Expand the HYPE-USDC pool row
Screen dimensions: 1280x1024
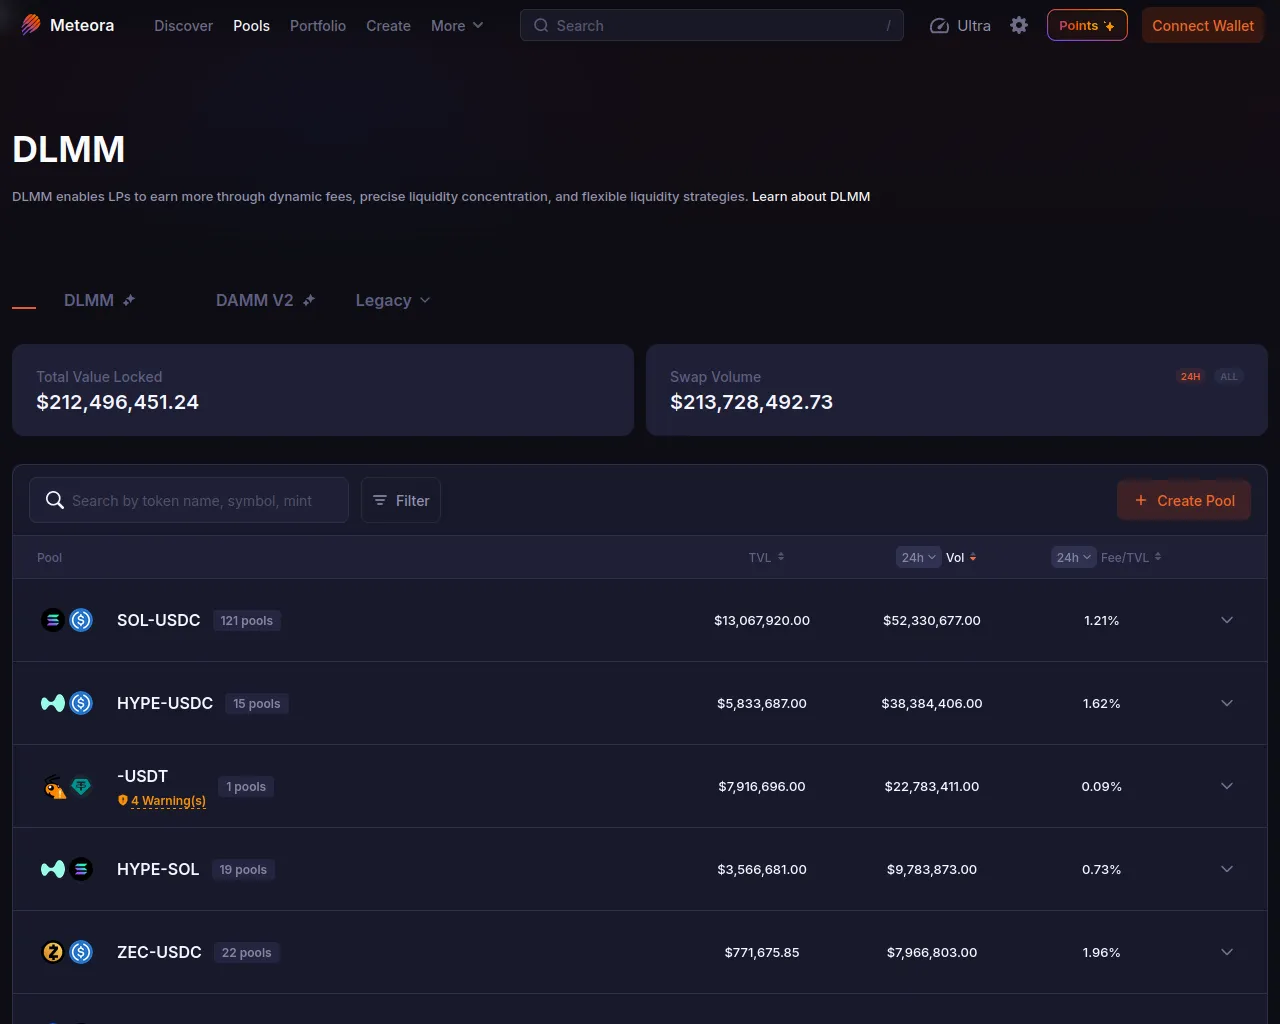coord(1227,703)
